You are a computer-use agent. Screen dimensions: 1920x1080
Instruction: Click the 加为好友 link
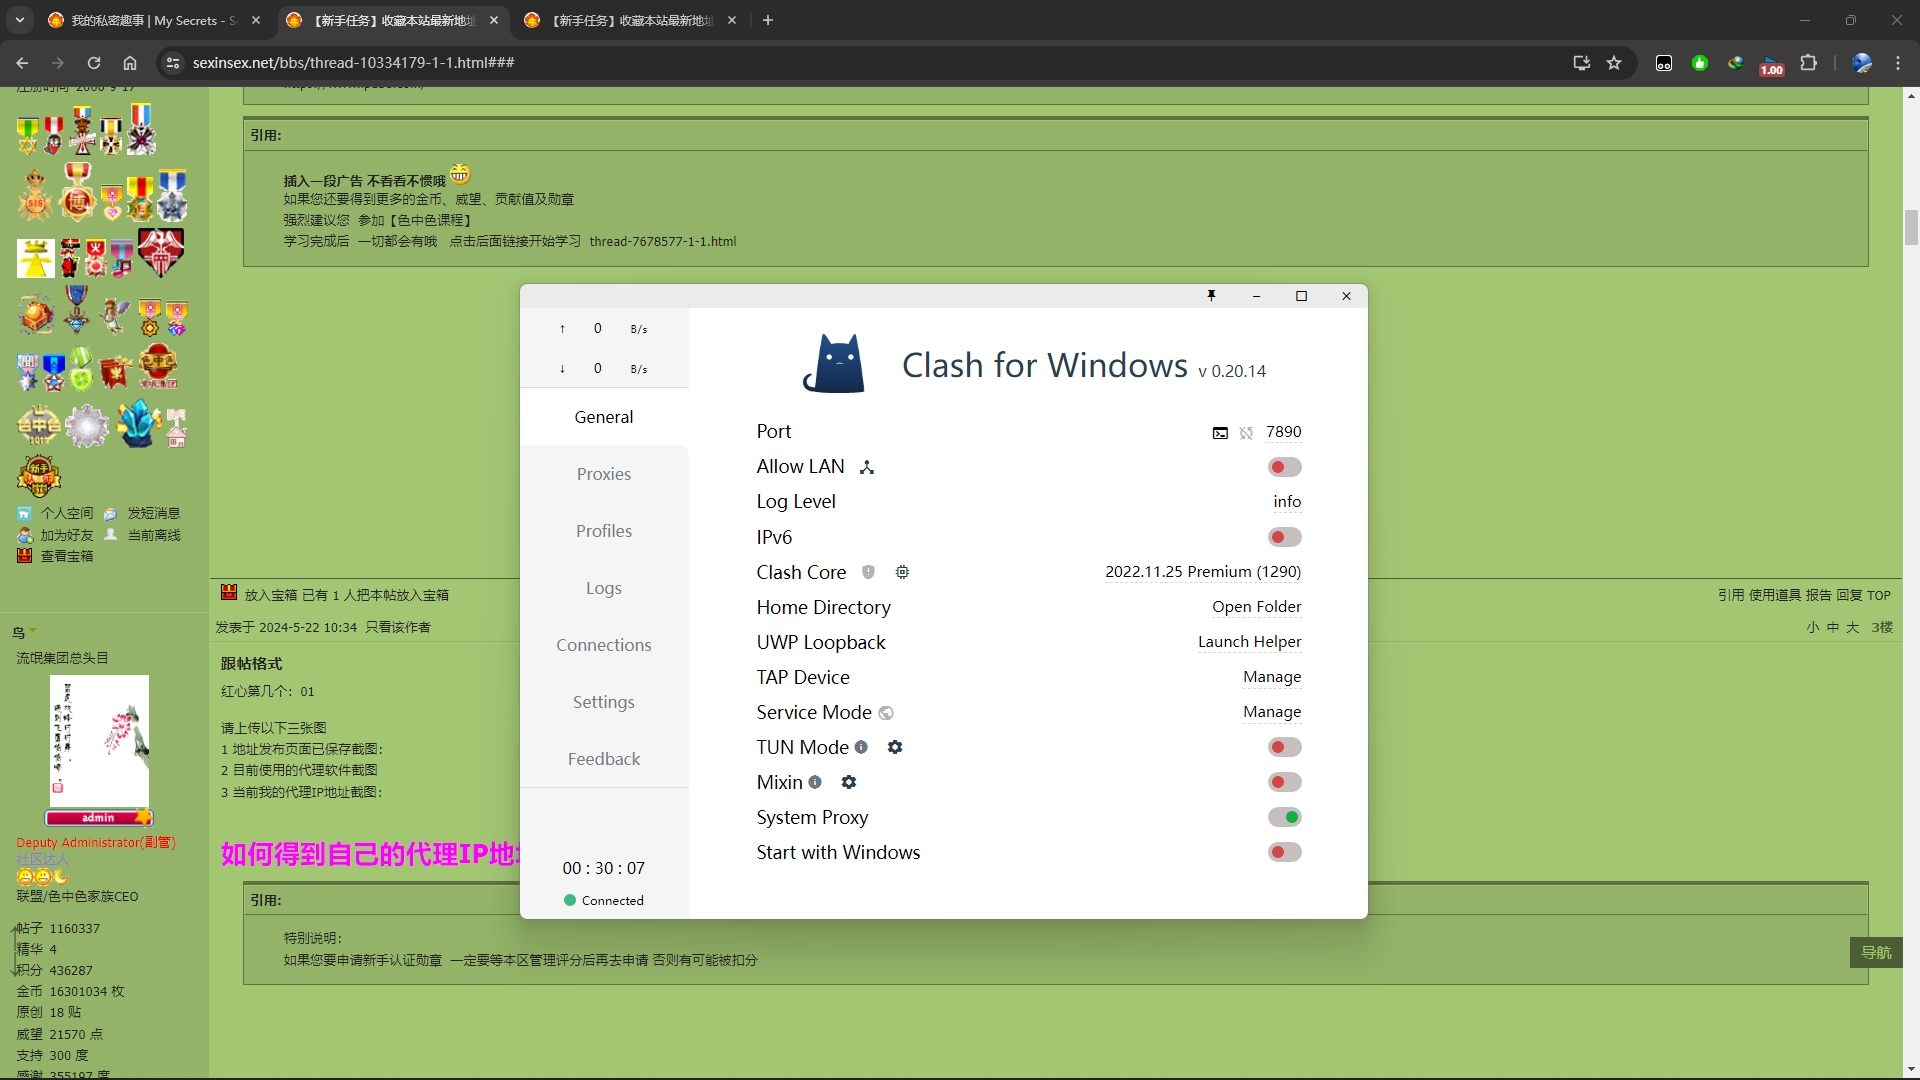(x=67, y=535)
